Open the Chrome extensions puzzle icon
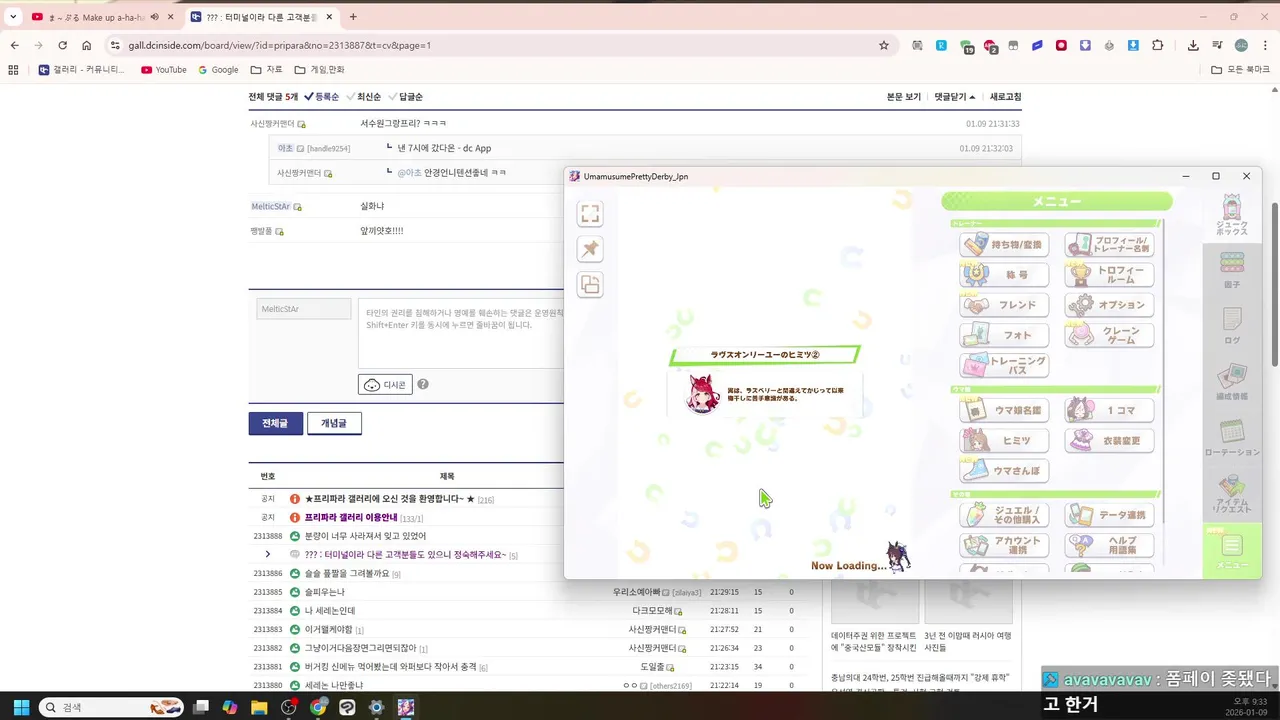This screenshot has height=720, width=1280. [x=1158, y=45]
